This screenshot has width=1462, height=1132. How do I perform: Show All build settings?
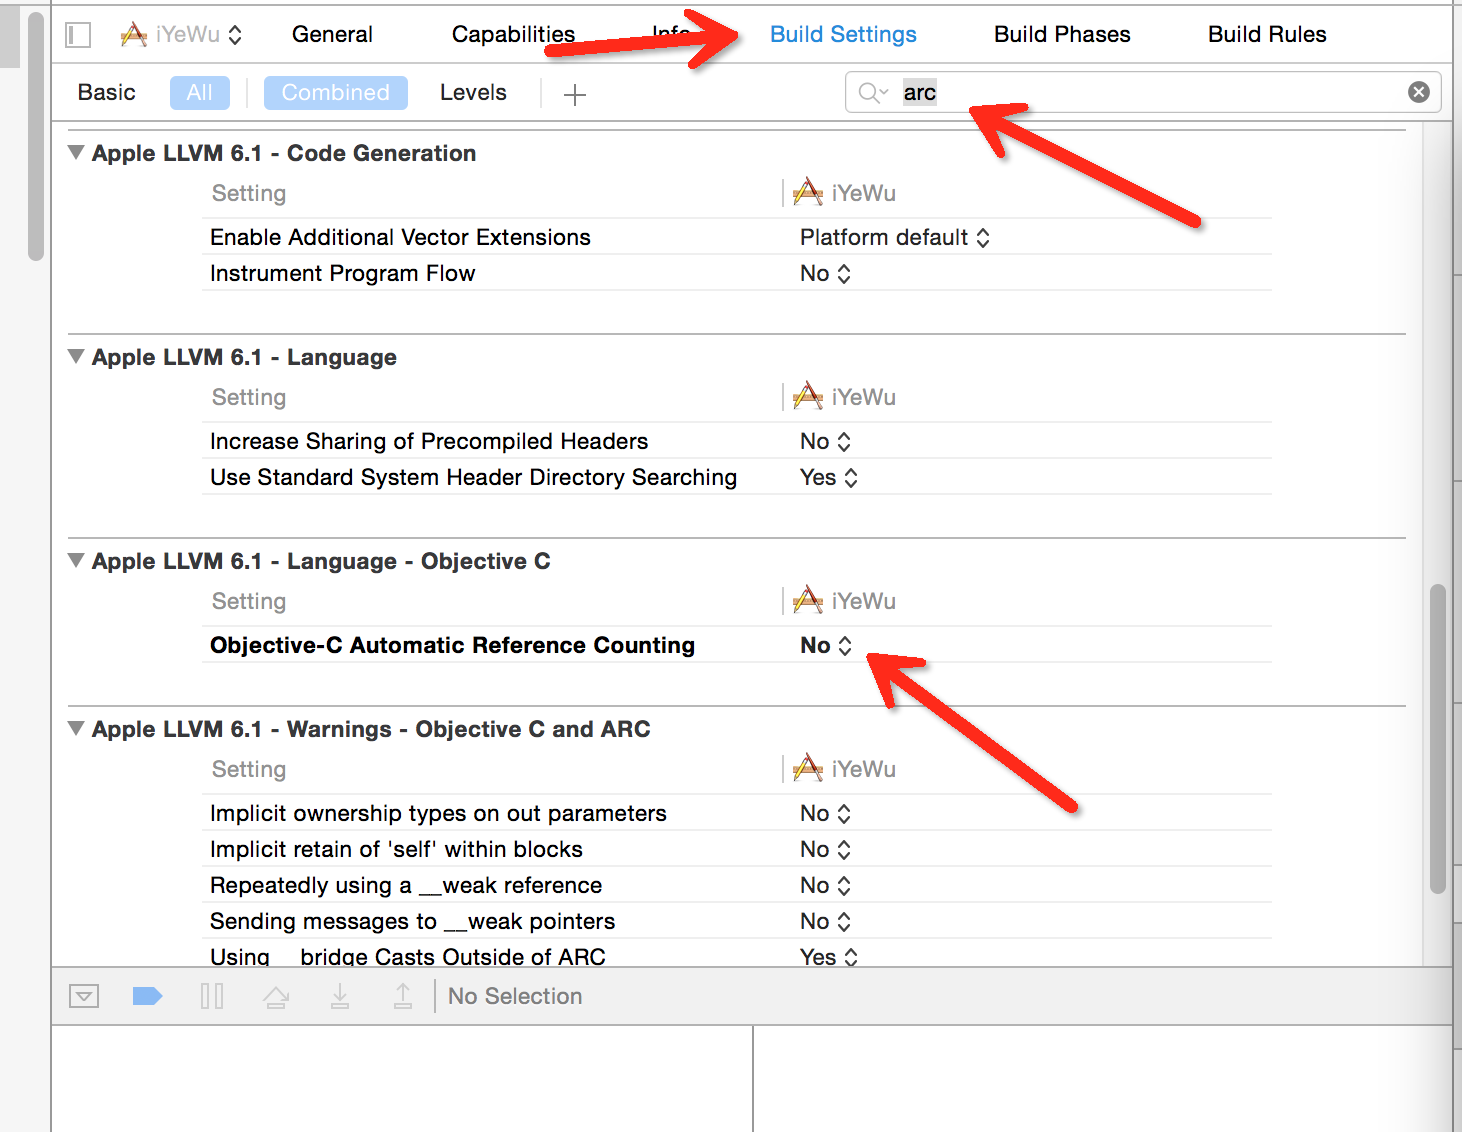point(200,93)
